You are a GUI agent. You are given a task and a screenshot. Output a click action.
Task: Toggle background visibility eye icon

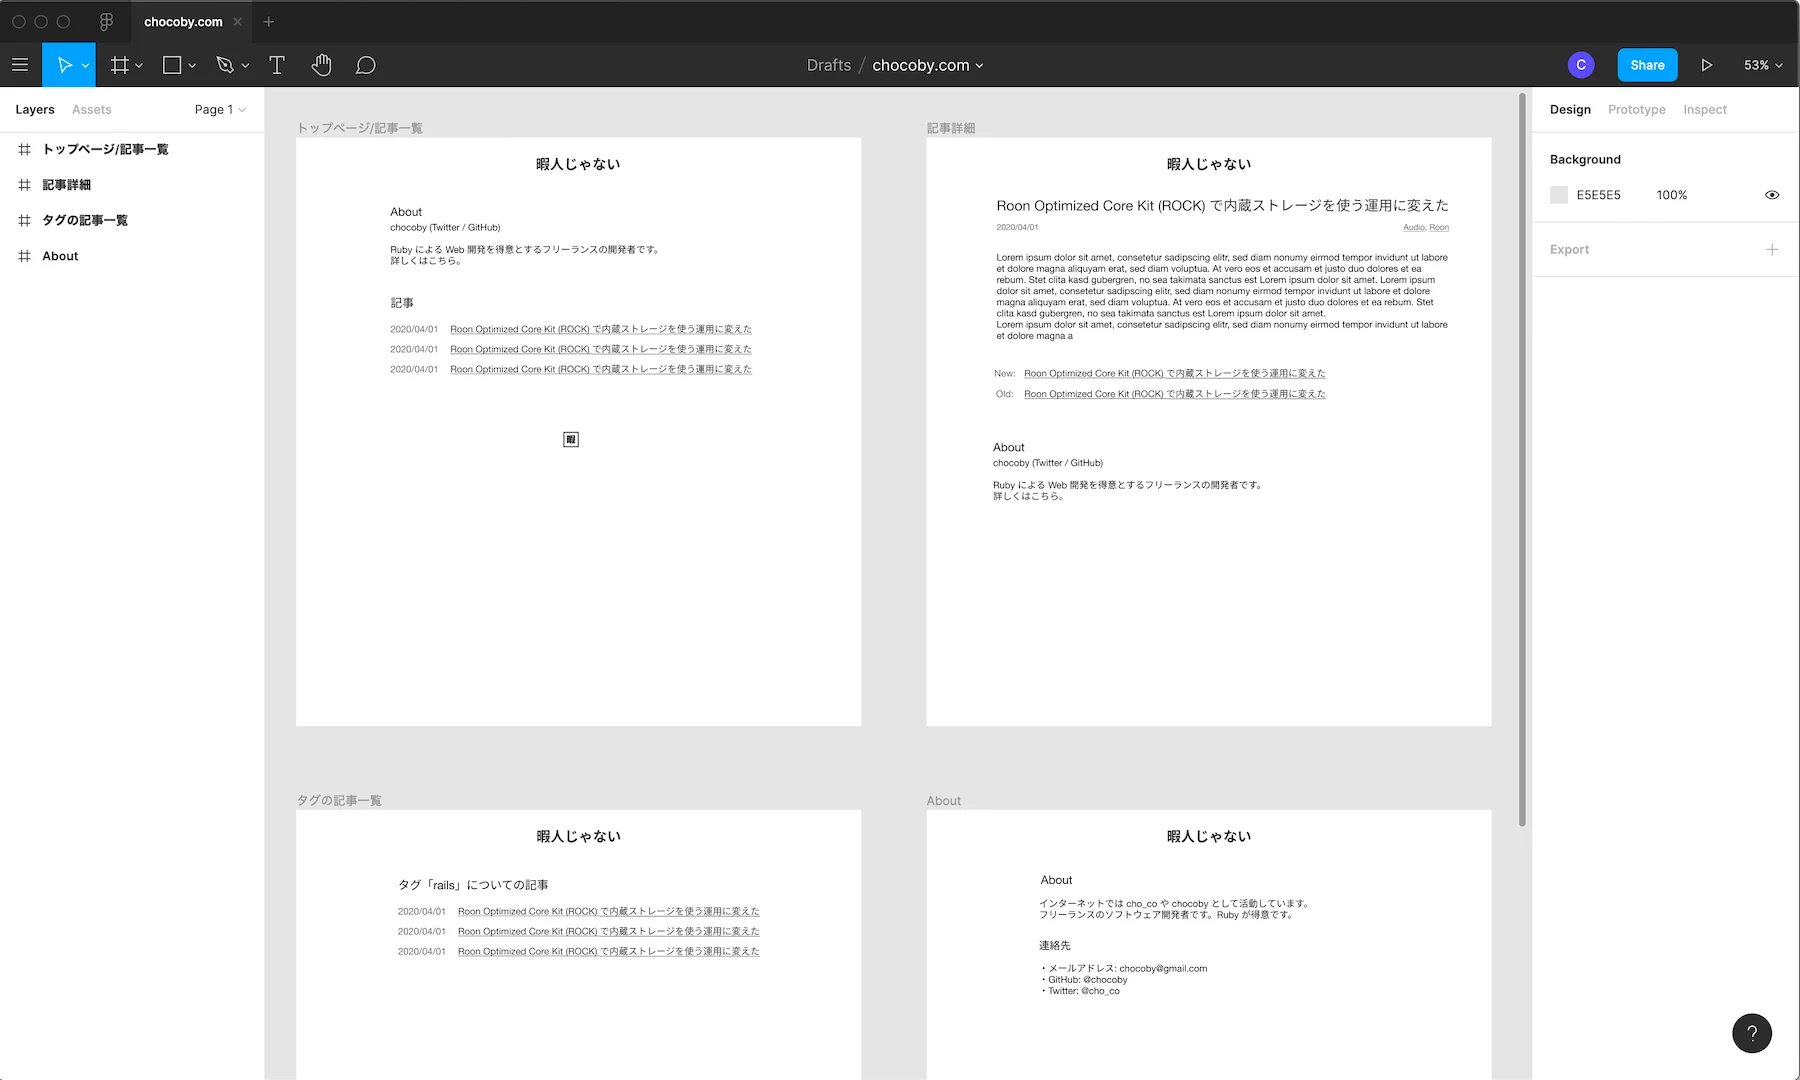pos(1771,195)
